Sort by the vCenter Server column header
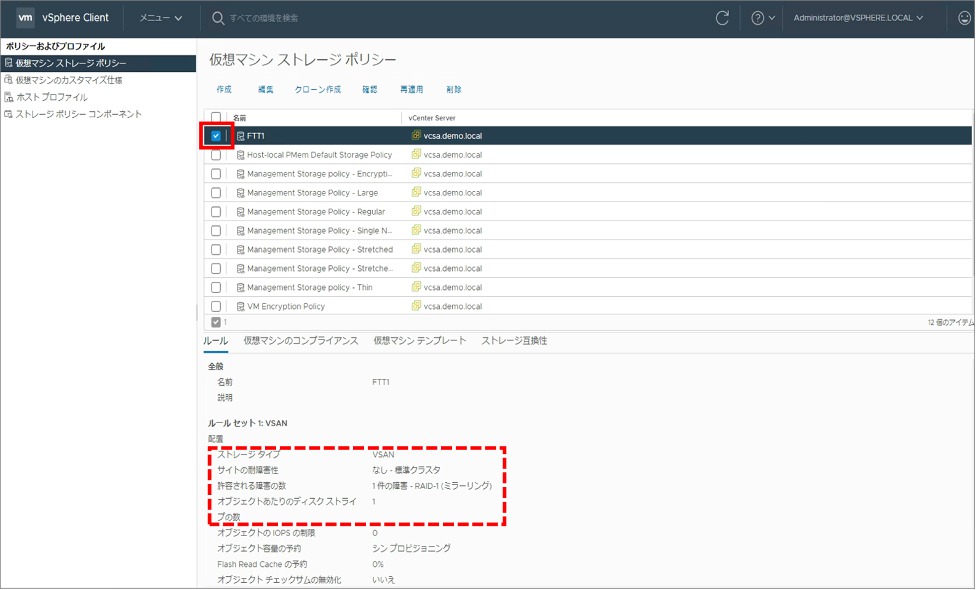The width and height of the screenshot is (976, 590). point(432,118)
